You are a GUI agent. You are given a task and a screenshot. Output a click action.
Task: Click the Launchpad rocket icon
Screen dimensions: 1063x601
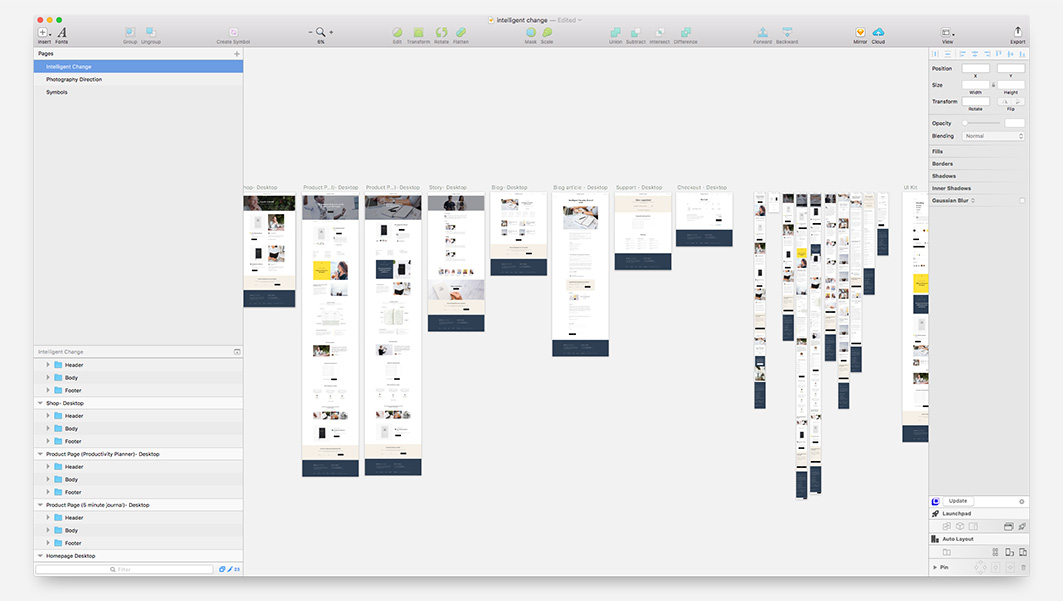[x=936, y=514]
